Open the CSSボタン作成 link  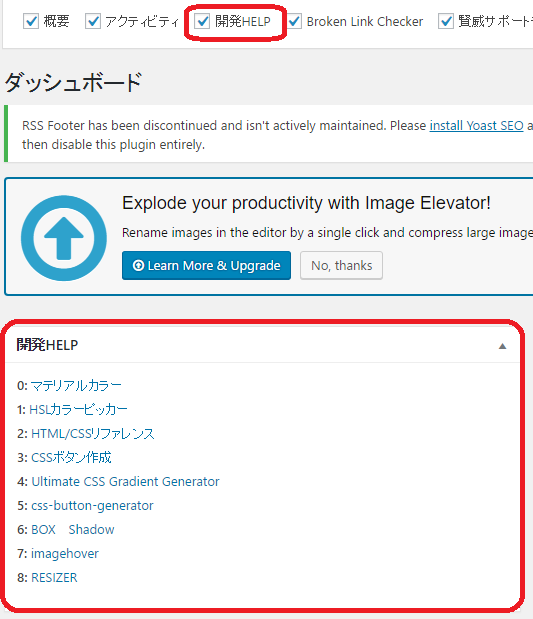71,458
